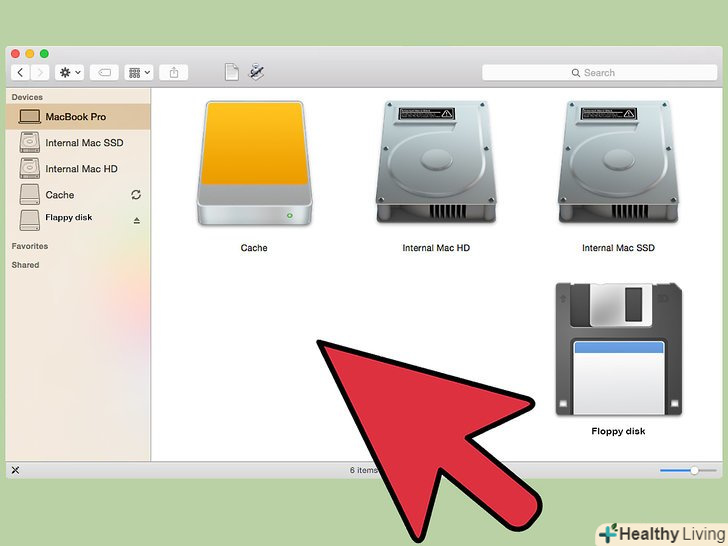
Task: Select the orange Cache drive icon
Action: 254,163
